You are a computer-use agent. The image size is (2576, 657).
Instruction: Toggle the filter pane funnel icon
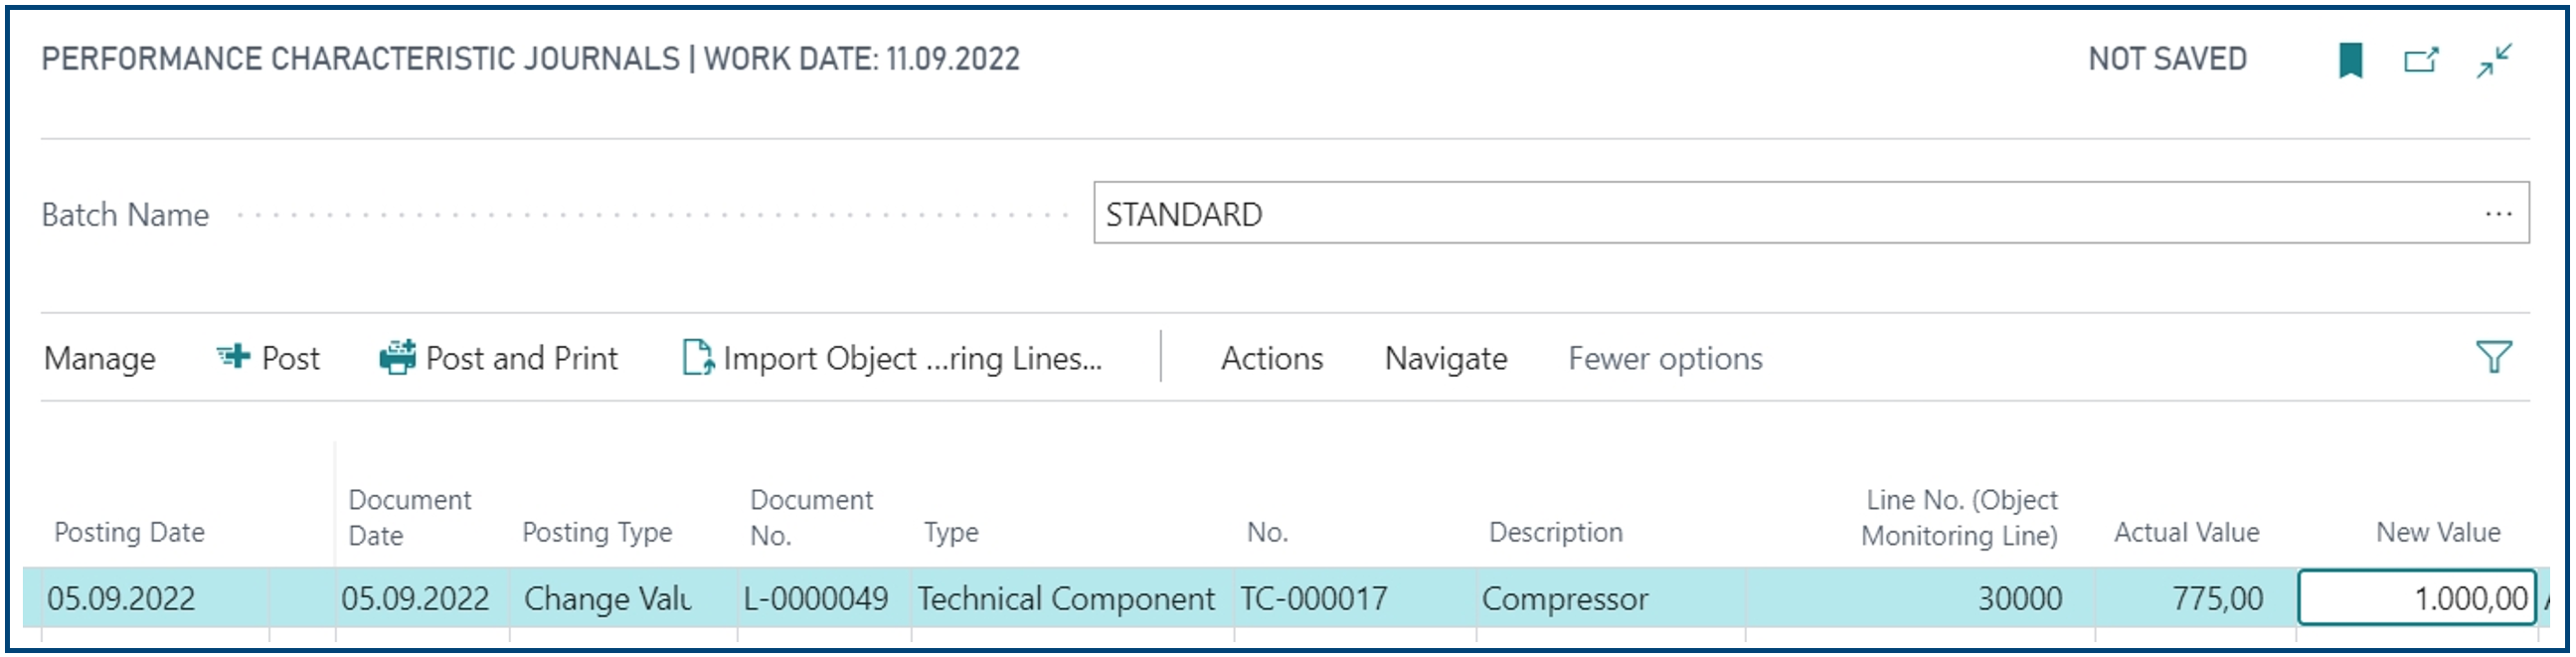pos(2493,357)
